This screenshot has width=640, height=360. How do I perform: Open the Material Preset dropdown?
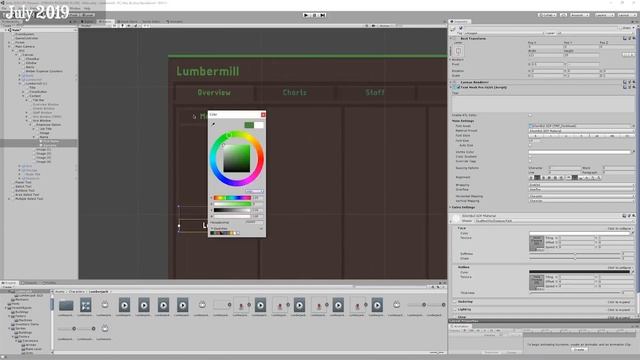pos(582,131)
